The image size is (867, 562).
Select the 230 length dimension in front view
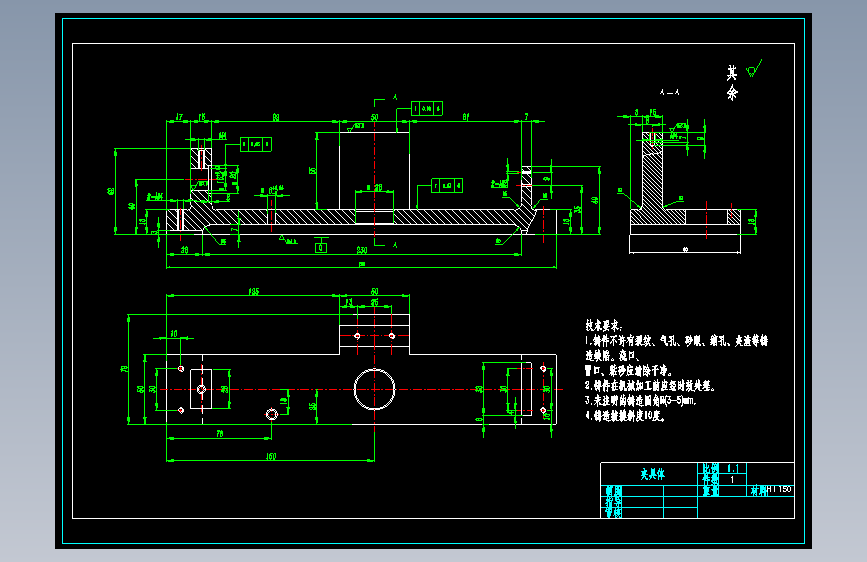362,250
